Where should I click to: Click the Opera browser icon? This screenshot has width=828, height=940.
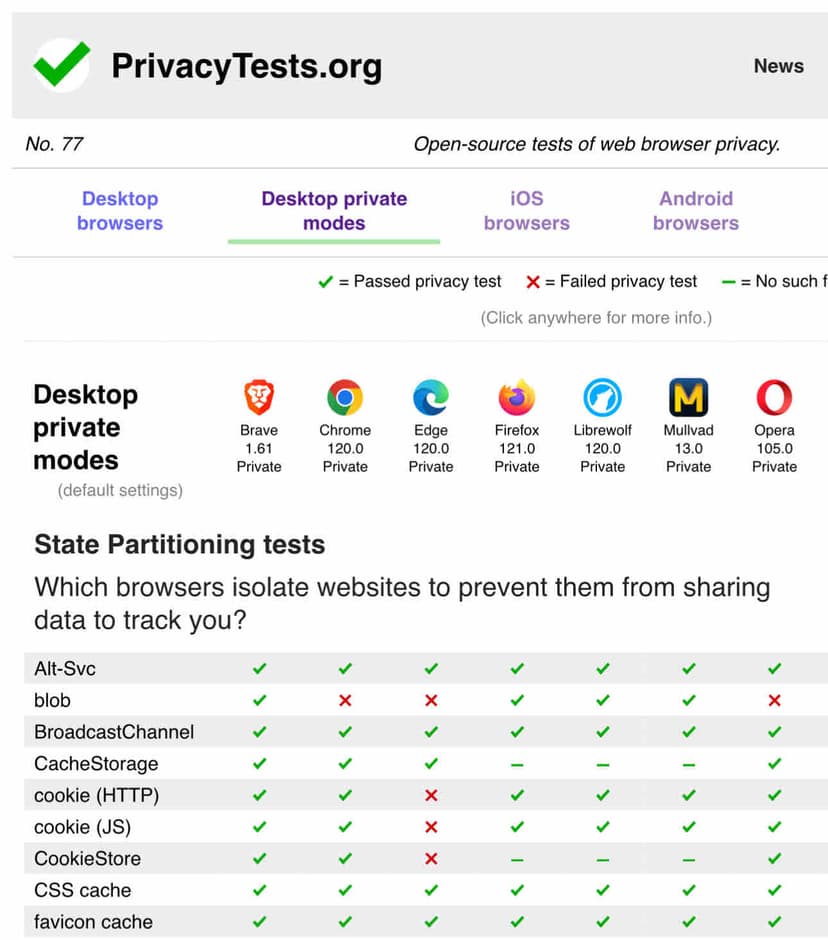774,397
